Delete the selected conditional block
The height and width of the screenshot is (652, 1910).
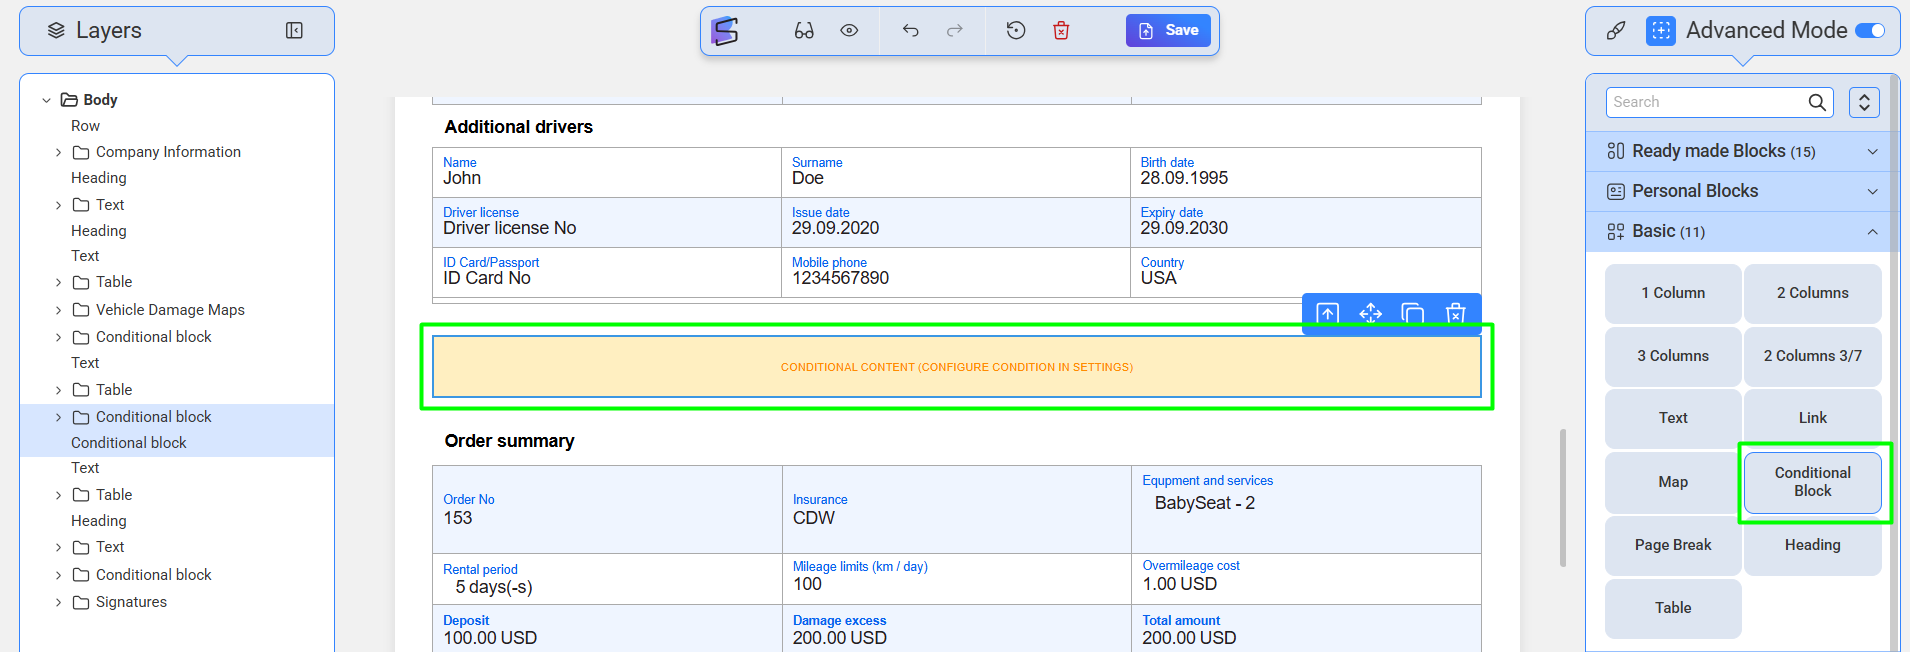pyautogui.click(x=1455, y=313)
